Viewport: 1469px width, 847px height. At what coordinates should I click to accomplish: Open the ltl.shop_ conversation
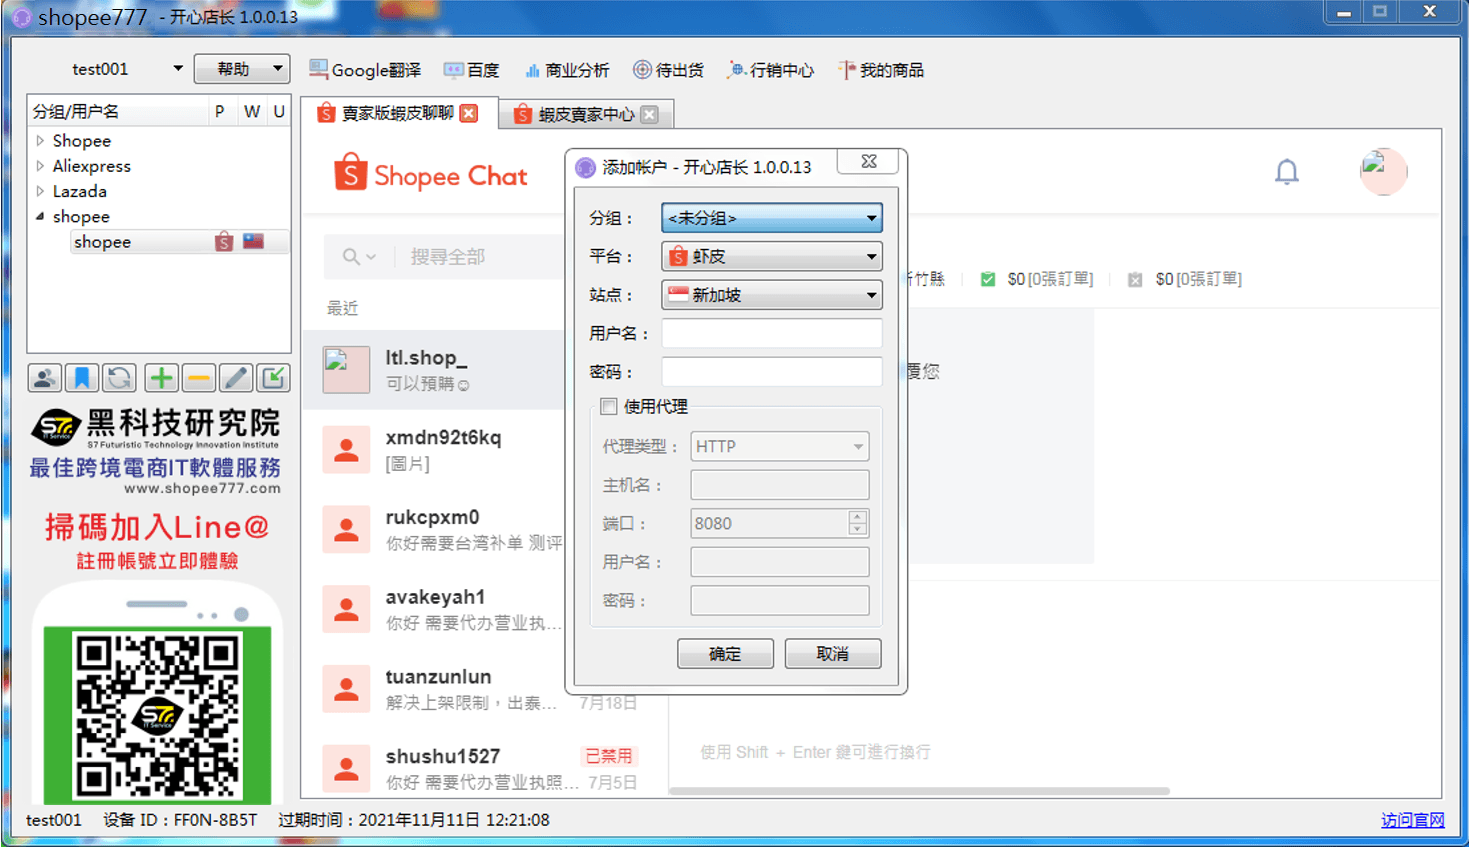click(x=434, y=369)
